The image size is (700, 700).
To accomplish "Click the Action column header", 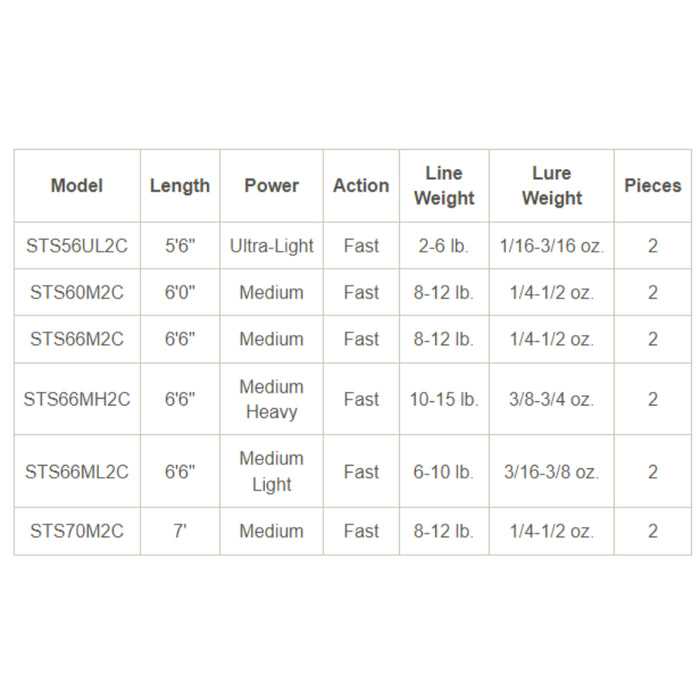I will (x=361, y=186).
